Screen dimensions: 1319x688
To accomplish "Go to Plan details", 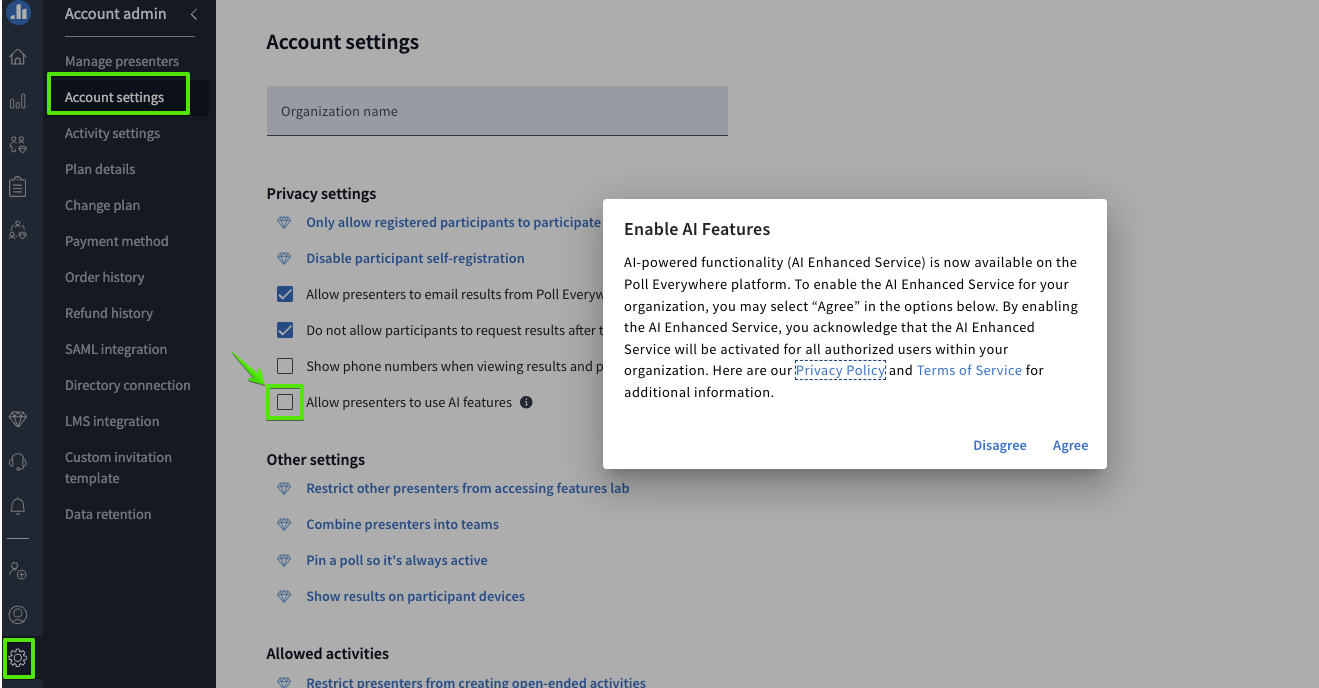I will click(x=100, y=169).
